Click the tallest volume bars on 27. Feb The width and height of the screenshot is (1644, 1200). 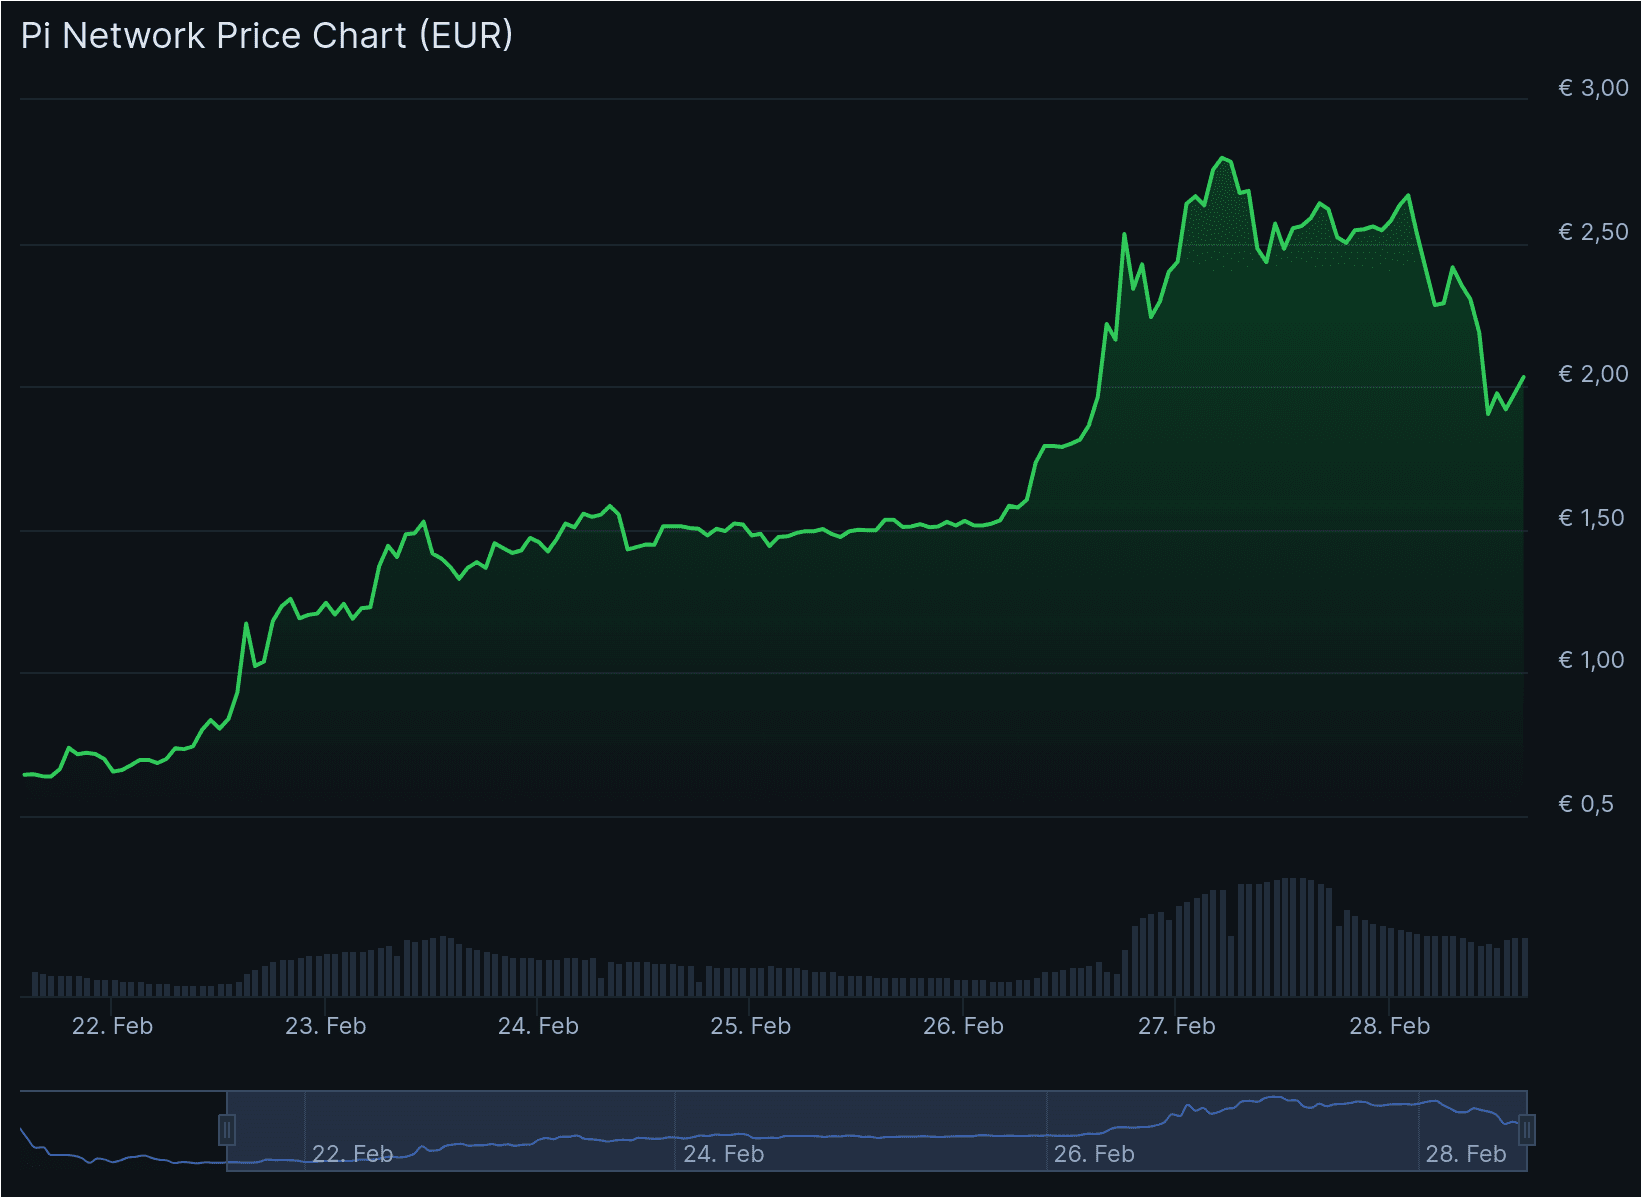point(1295,937)
